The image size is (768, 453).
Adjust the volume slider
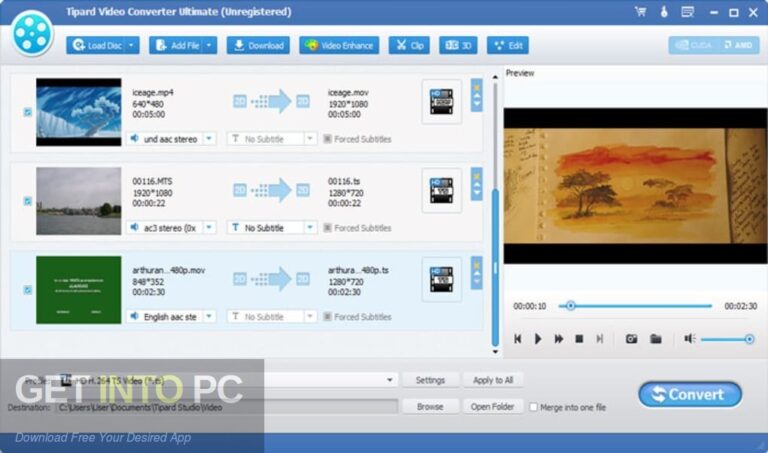[x=727, y=339]
